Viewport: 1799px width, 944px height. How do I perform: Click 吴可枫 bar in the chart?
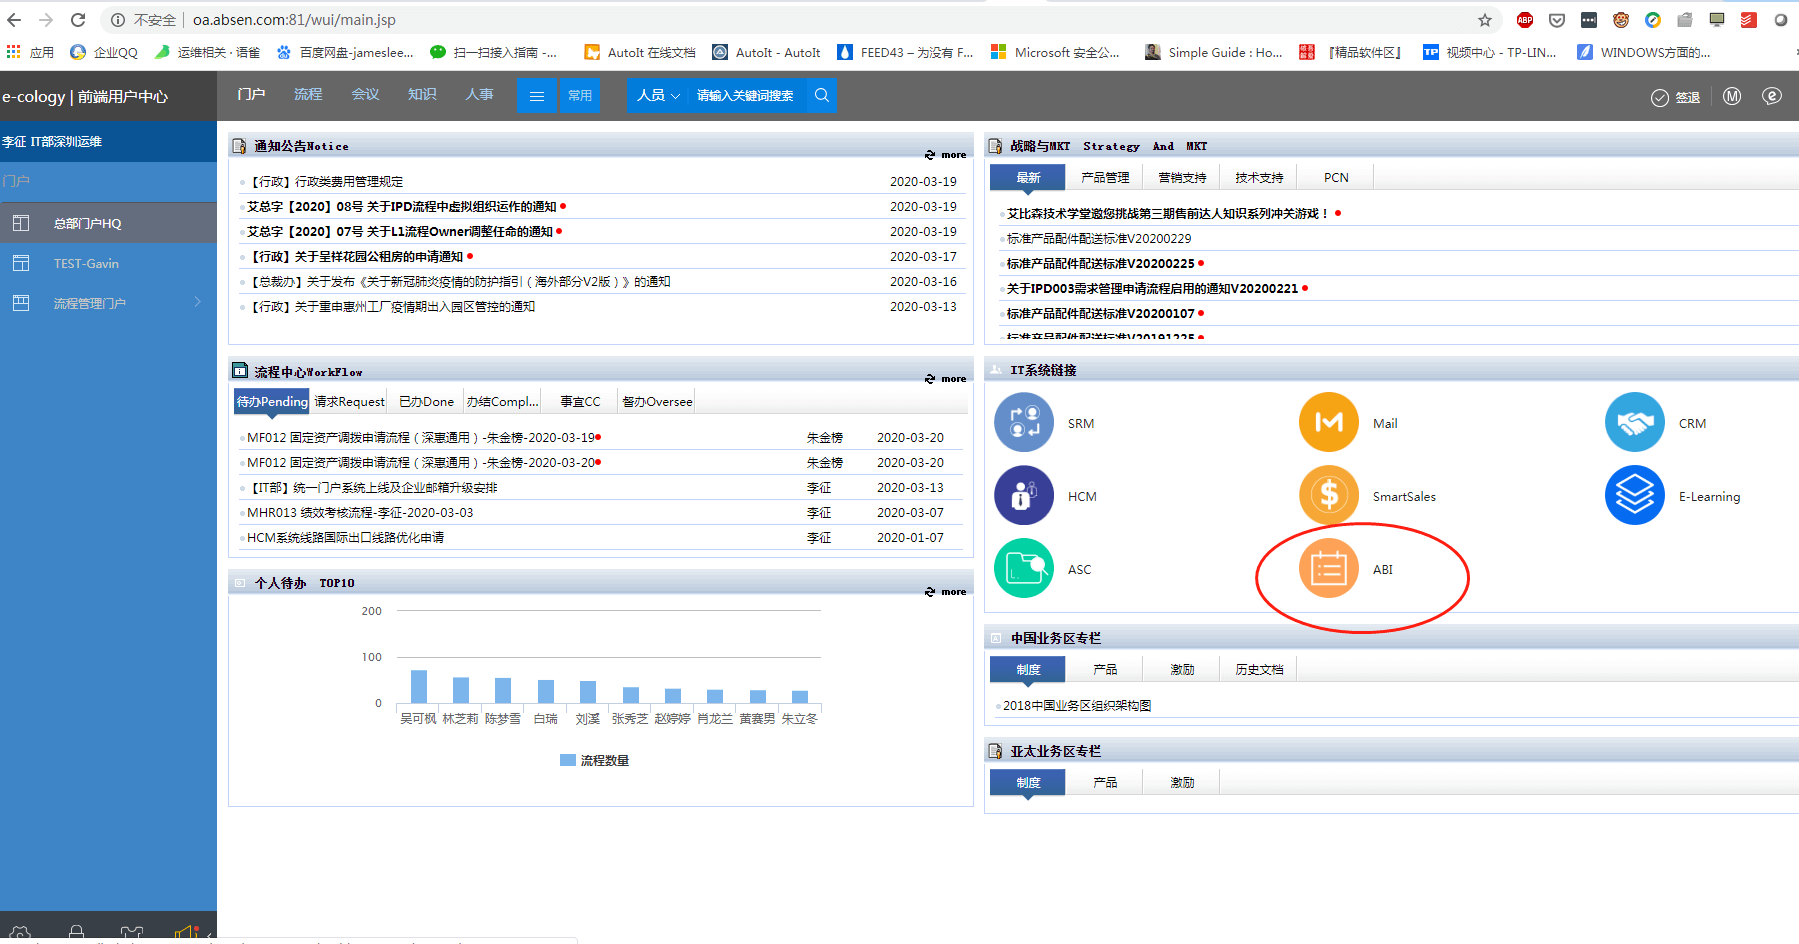[x=419, y=686]
